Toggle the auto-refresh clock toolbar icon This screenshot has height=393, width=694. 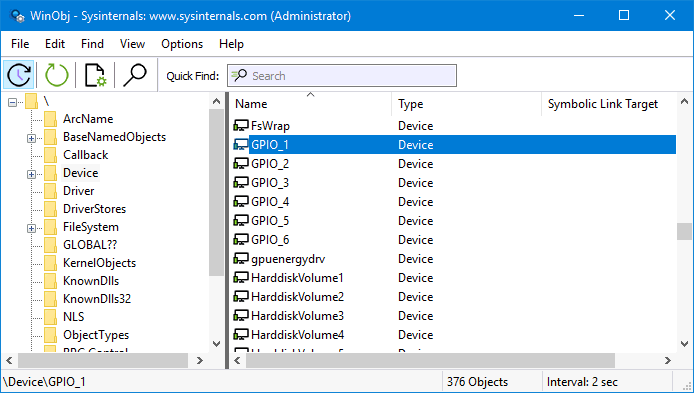(19, 75)
